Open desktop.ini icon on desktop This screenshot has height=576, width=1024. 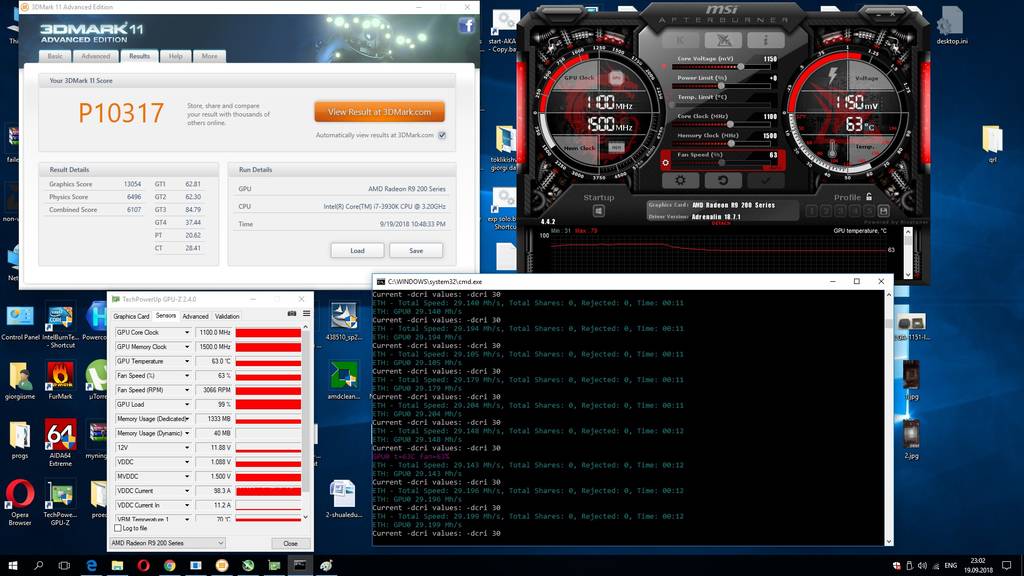tap(952, 26)
